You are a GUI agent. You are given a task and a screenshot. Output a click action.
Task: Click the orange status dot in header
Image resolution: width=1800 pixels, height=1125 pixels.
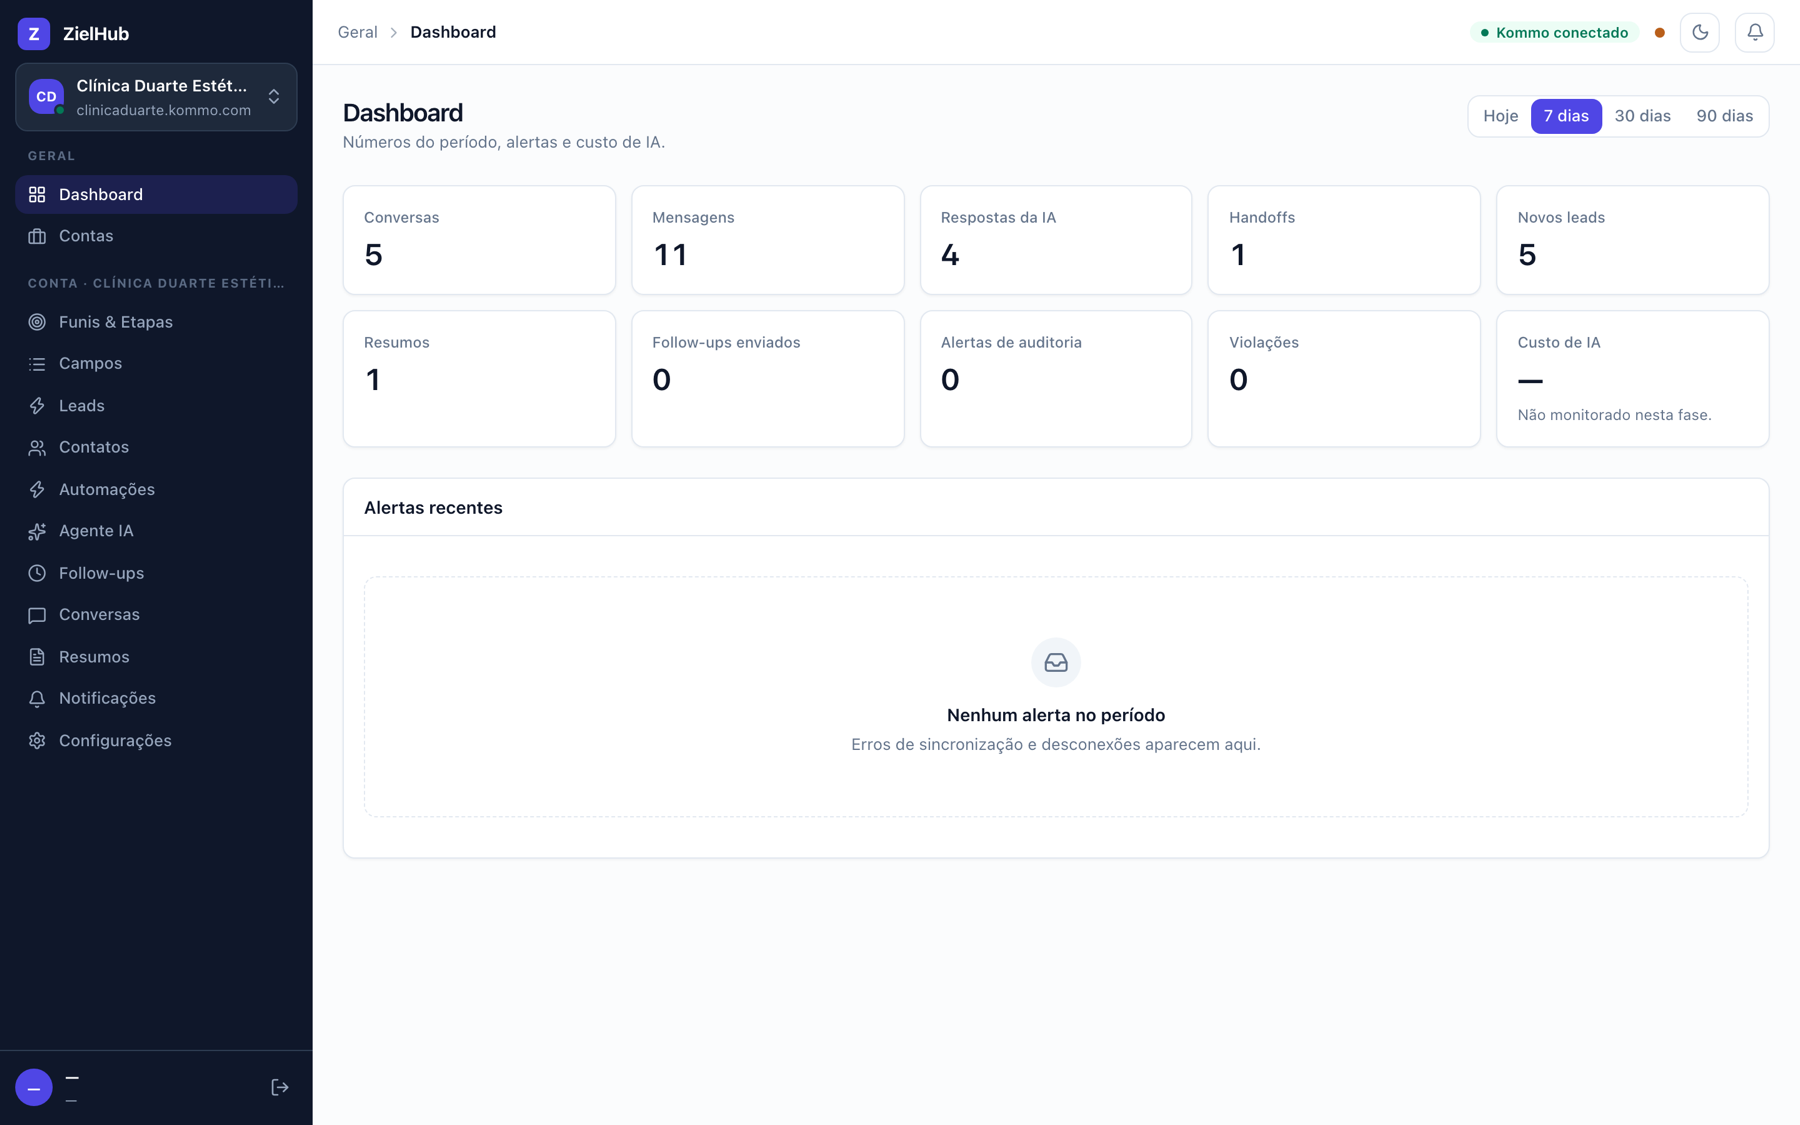click(x=1660, y=33)
